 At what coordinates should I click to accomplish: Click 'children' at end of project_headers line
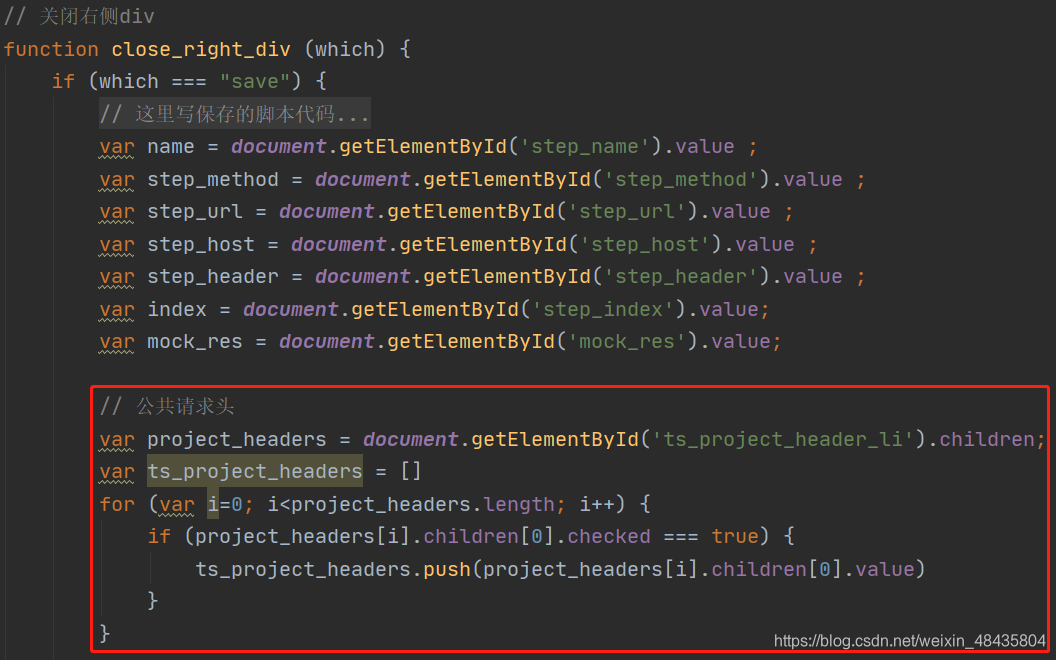pos(987,440)
